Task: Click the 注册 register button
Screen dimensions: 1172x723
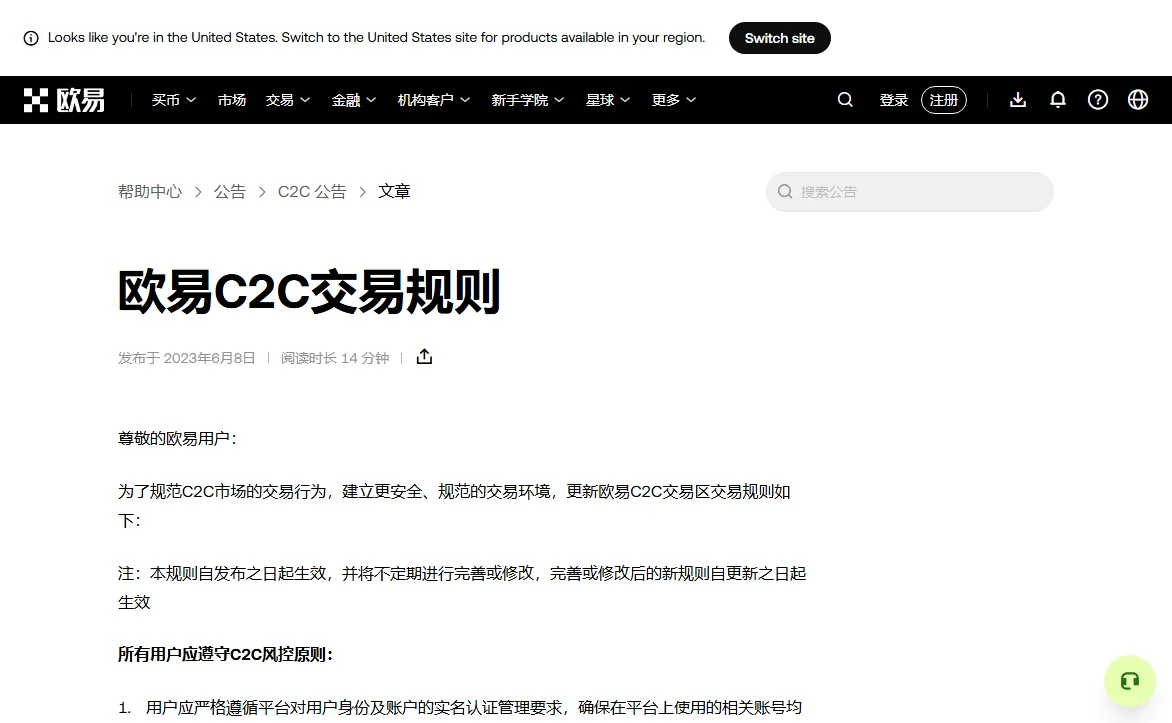Action: pyautogui.click(x=943, y=99)
